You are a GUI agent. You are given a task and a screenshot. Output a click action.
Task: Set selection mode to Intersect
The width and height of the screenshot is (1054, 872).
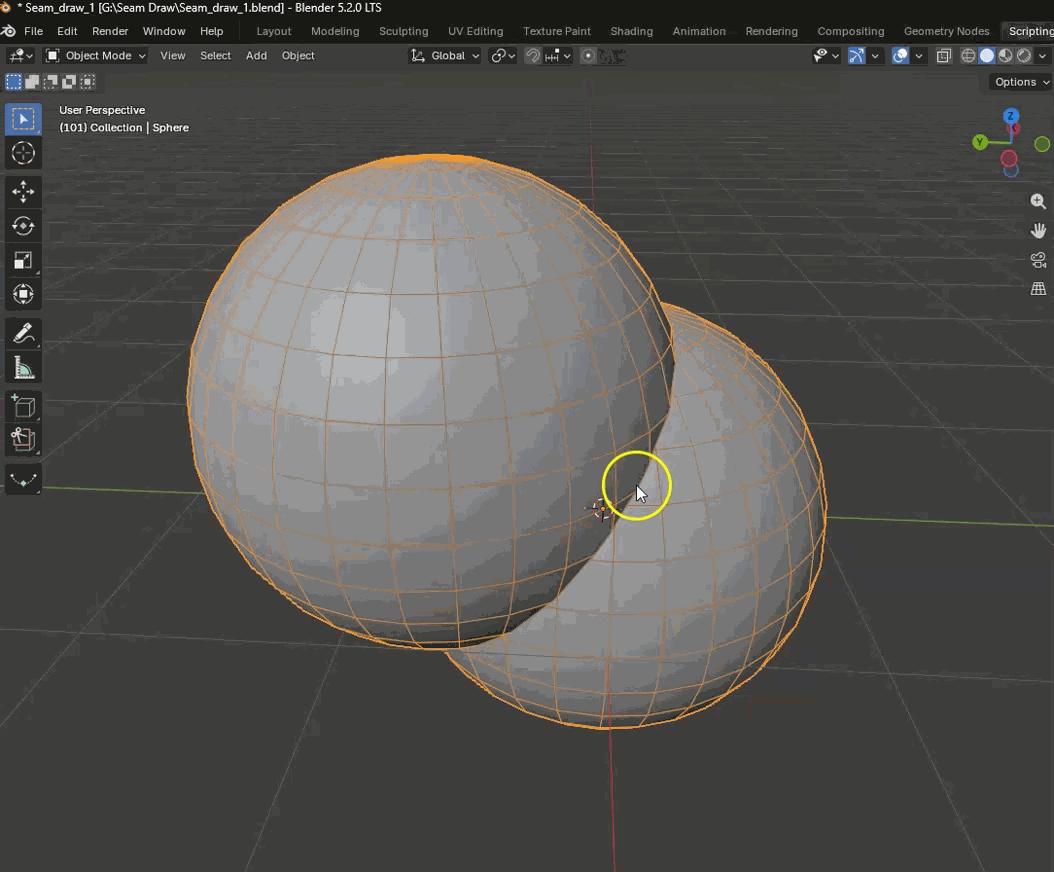[x=88, y=82]
